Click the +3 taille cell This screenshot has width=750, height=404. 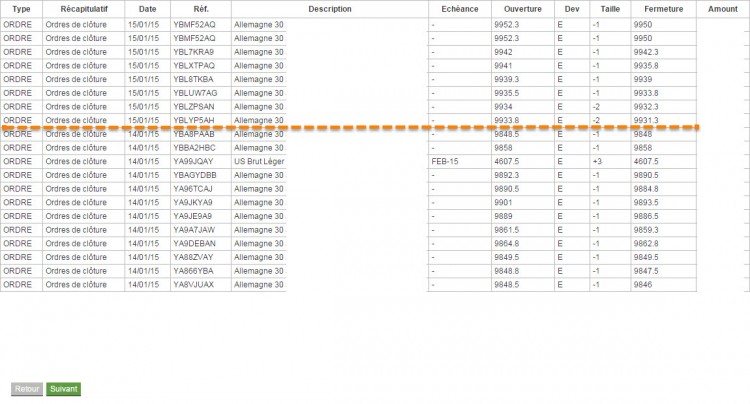coord(610,162)
